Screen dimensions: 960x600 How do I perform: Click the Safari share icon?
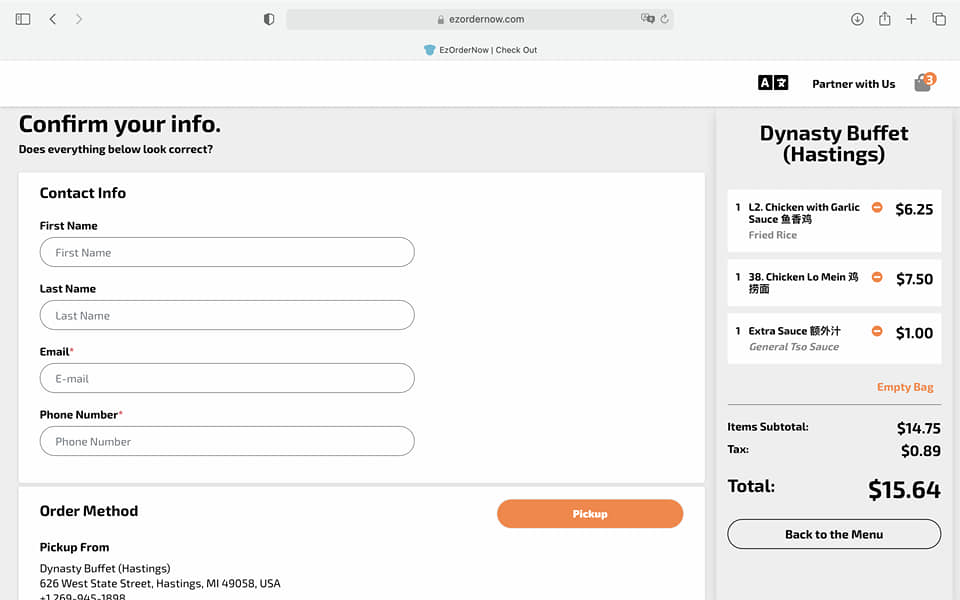(x=884, y=19)
